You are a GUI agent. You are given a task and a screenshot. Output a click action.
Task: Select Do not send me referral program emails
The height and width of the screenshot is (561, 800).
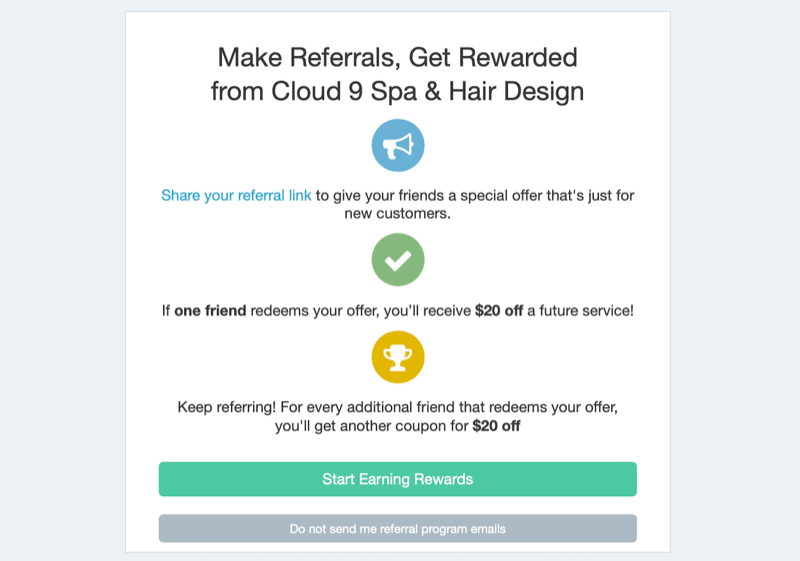click(x=397, y=528)
